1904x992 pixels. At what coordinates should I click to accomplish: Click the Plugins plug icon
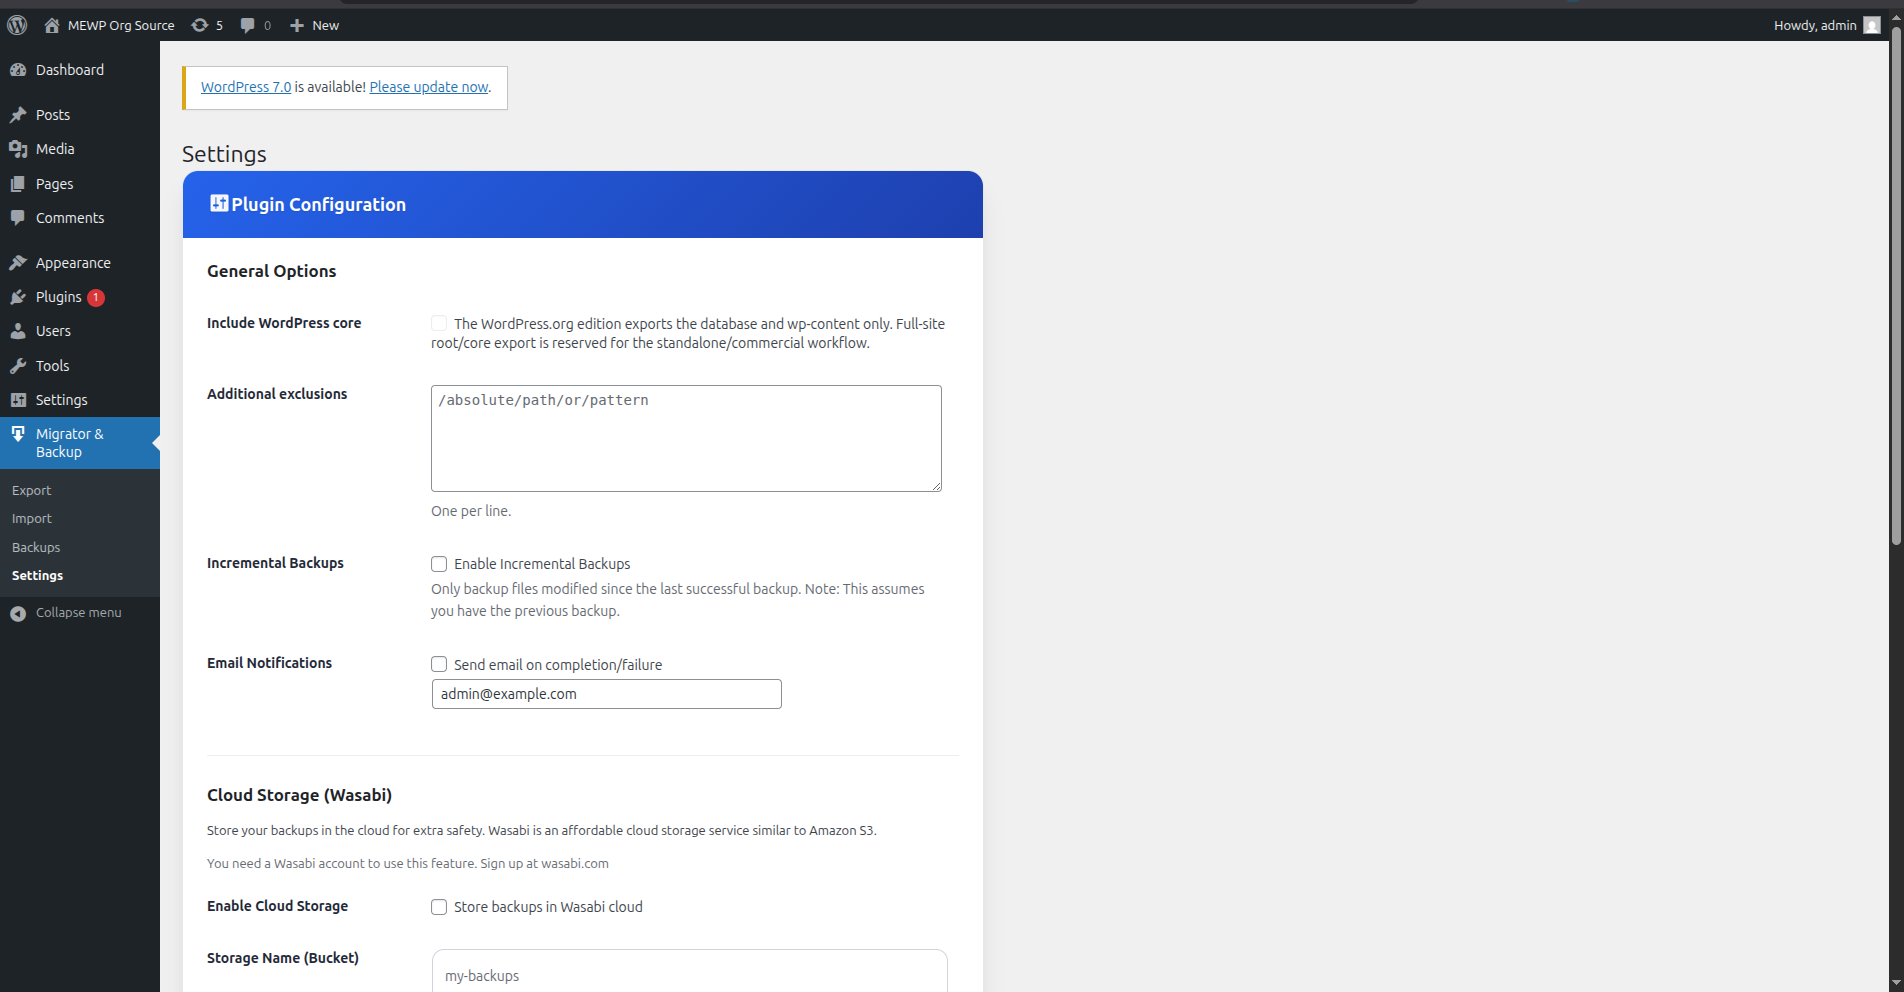[x=18, y=297]
